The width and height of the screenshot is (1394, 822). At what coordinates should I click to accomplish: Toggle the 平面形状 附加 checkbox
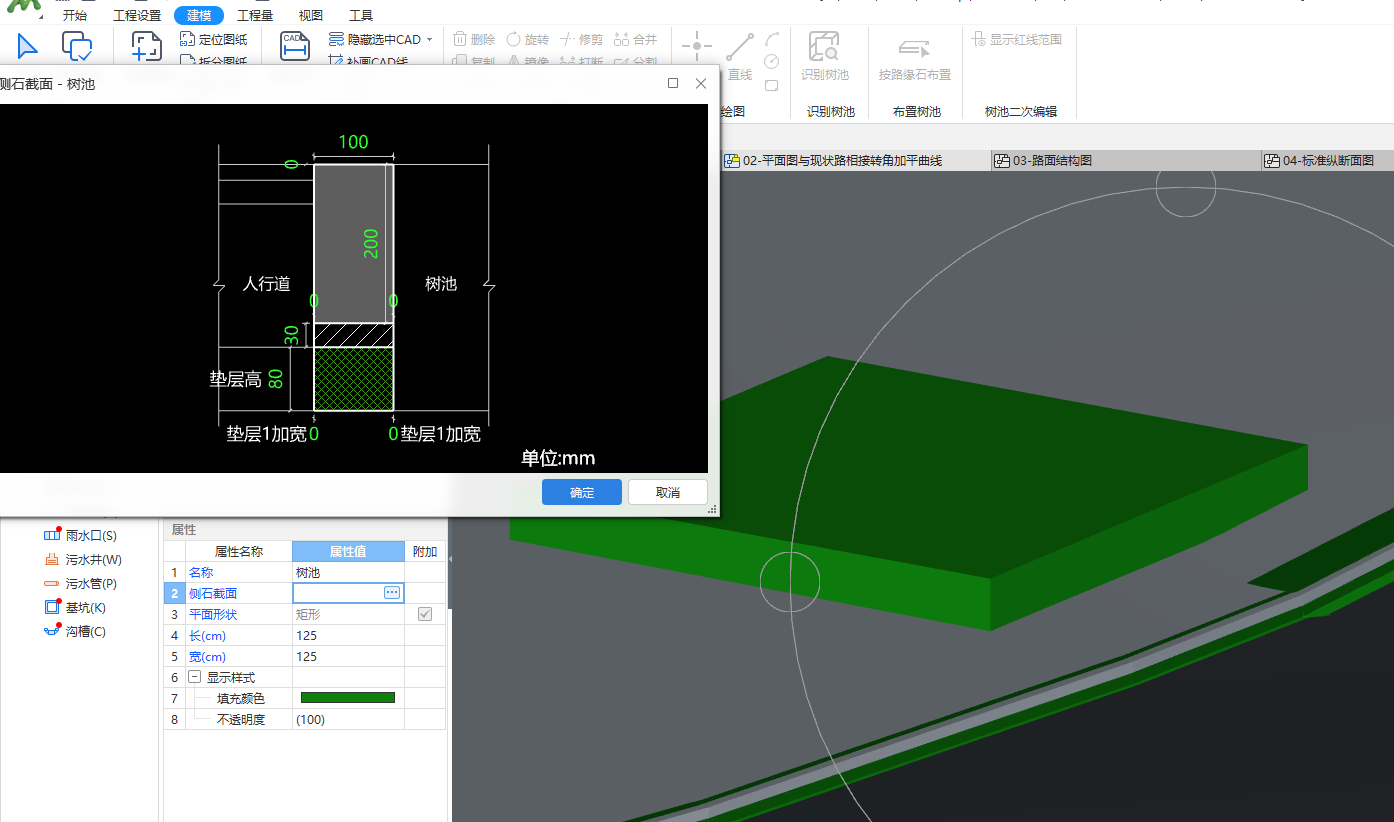point(425,614)
